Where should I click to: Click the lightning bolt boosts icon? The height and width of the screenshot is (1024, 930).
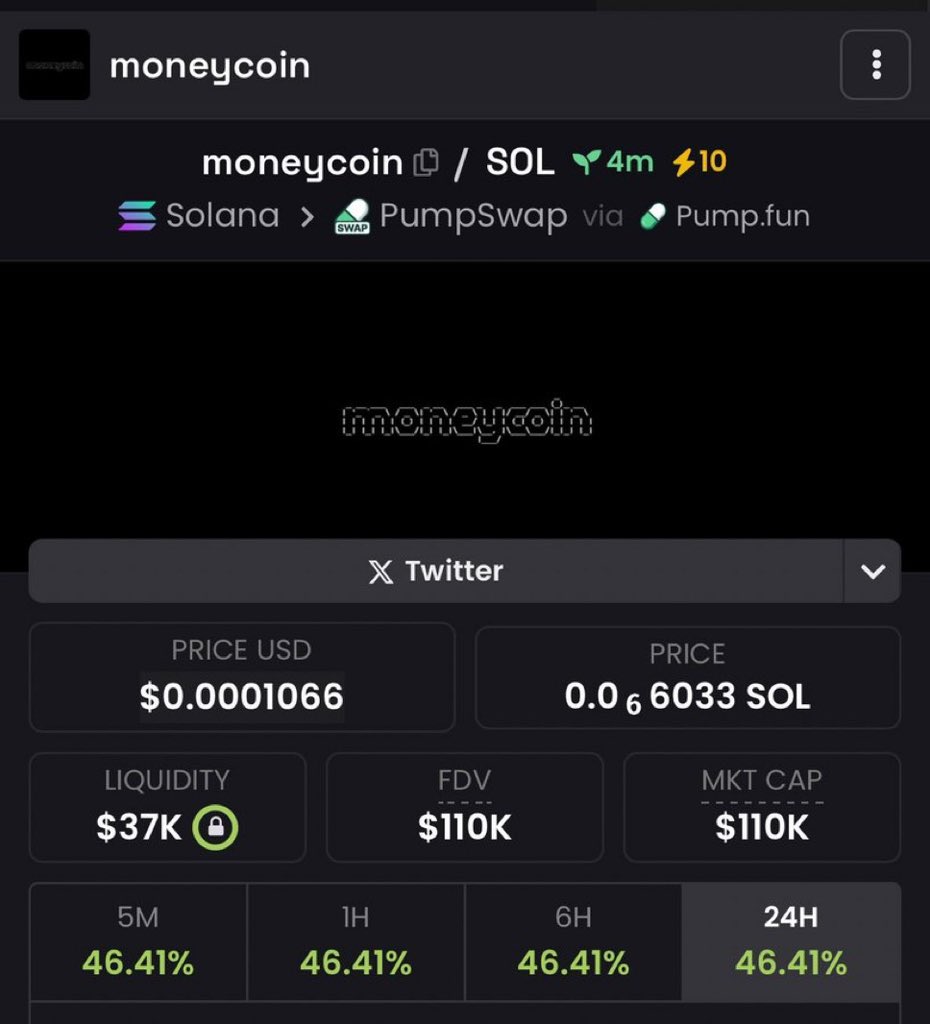pyautogui.click(x=683, y=162)
